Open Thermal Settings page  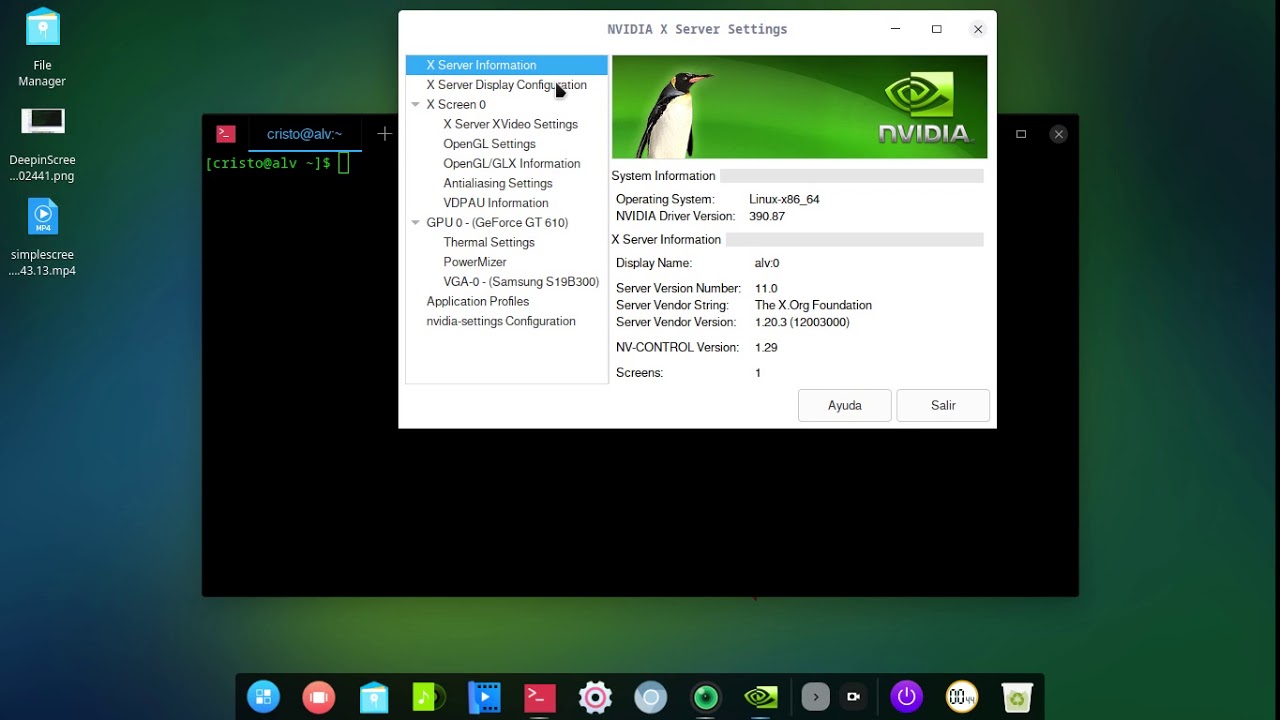488,242
